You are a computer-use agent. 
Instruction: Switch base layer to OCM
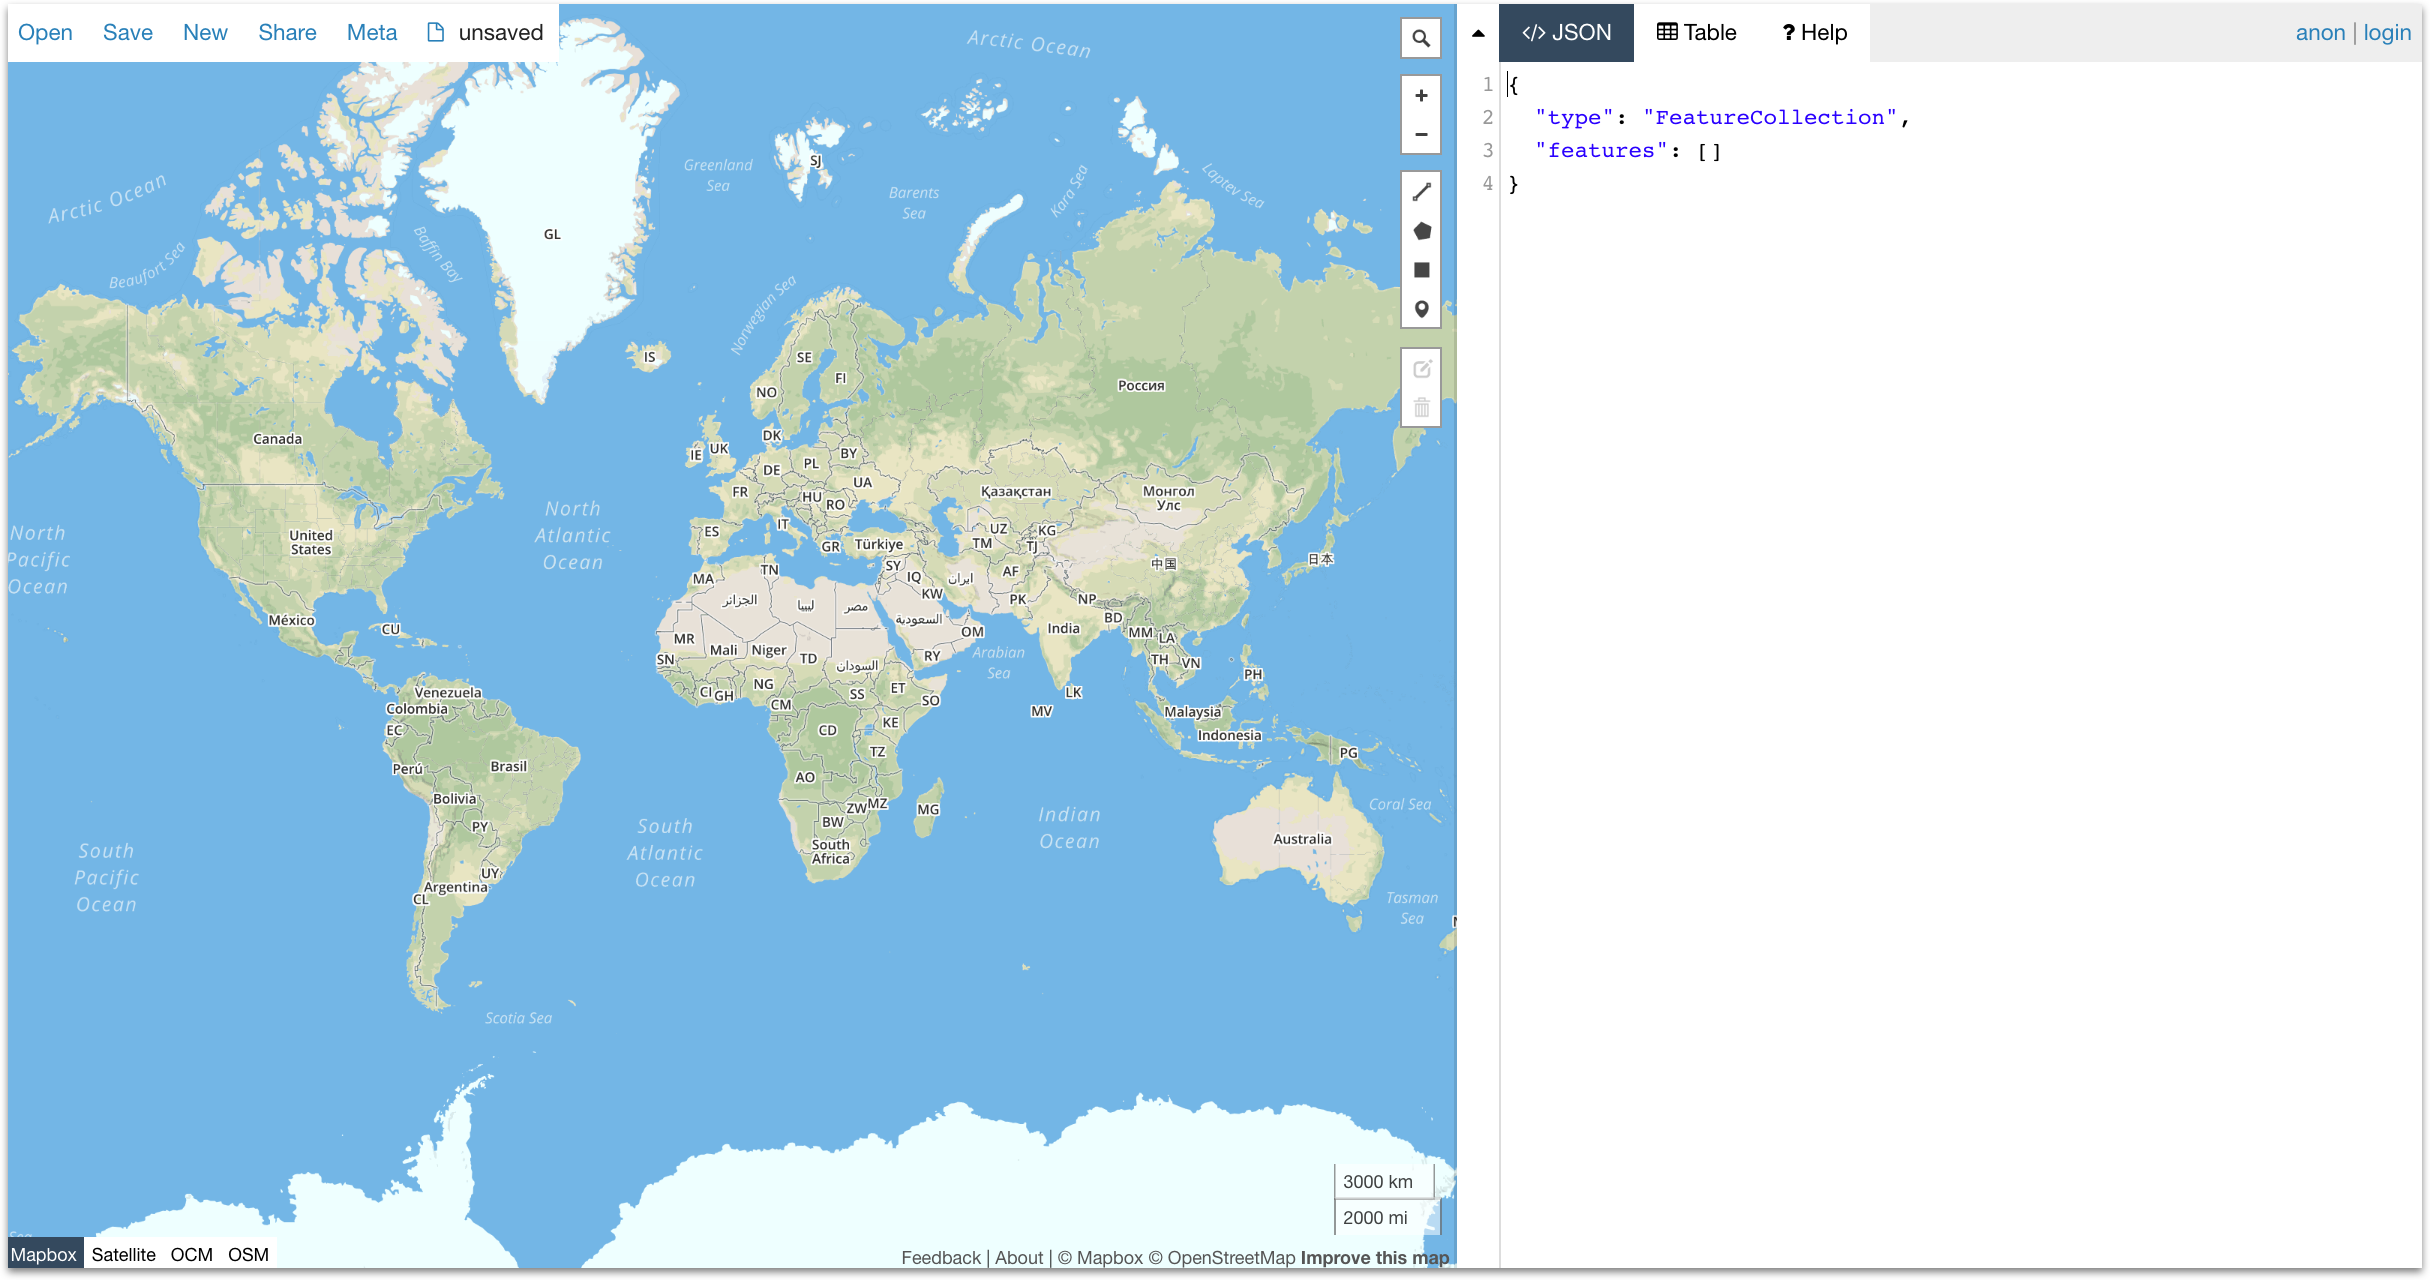click(191, 1254)
